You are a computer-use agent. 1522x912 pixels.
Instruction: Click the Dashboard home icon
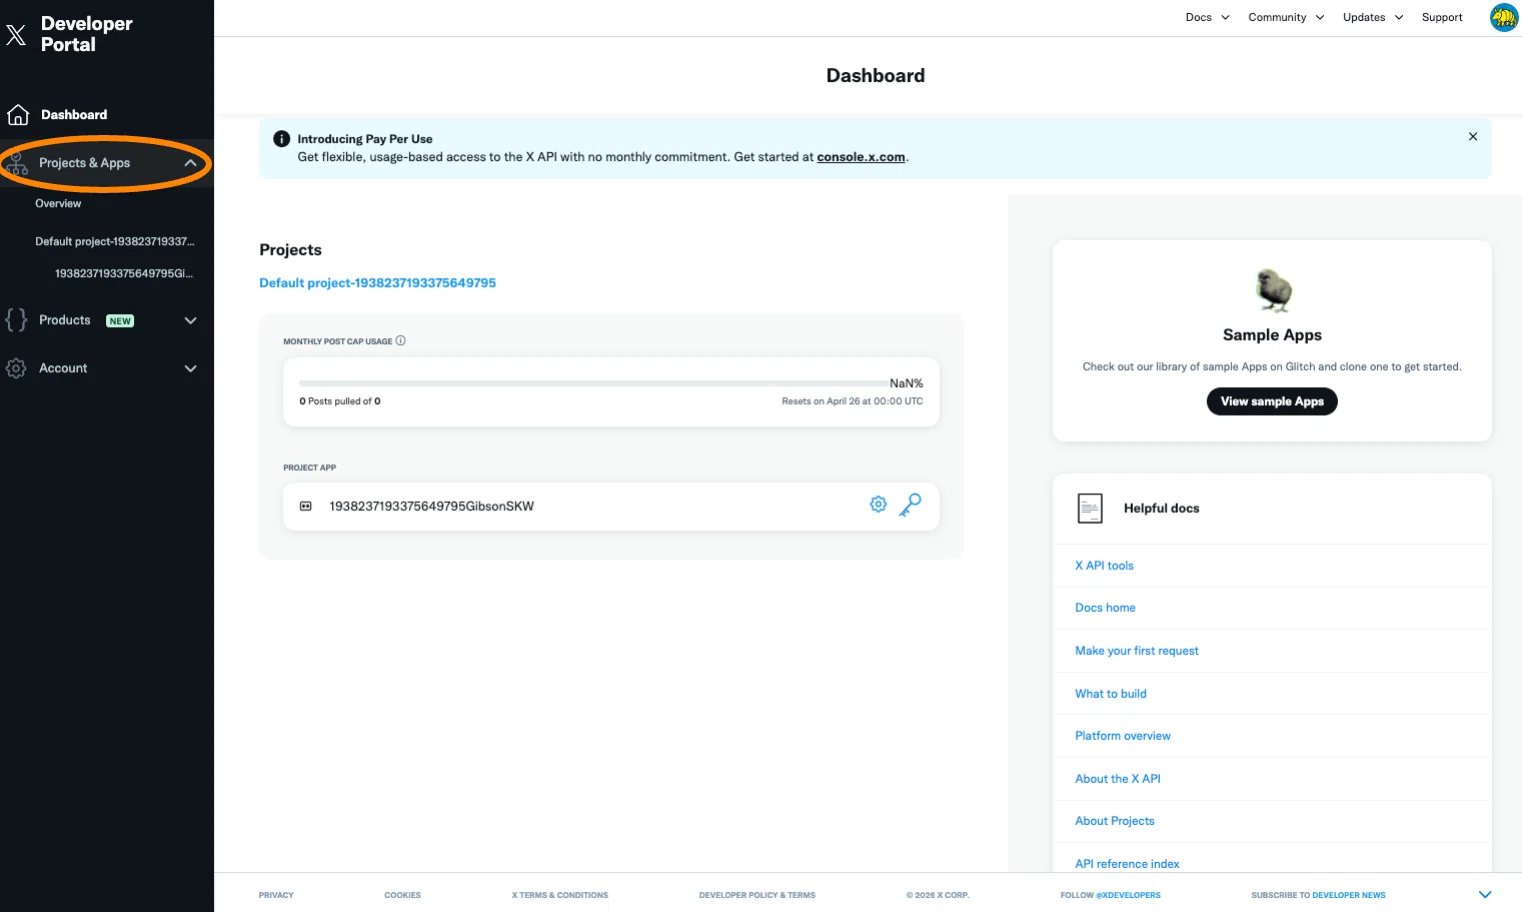coord(18,115)
